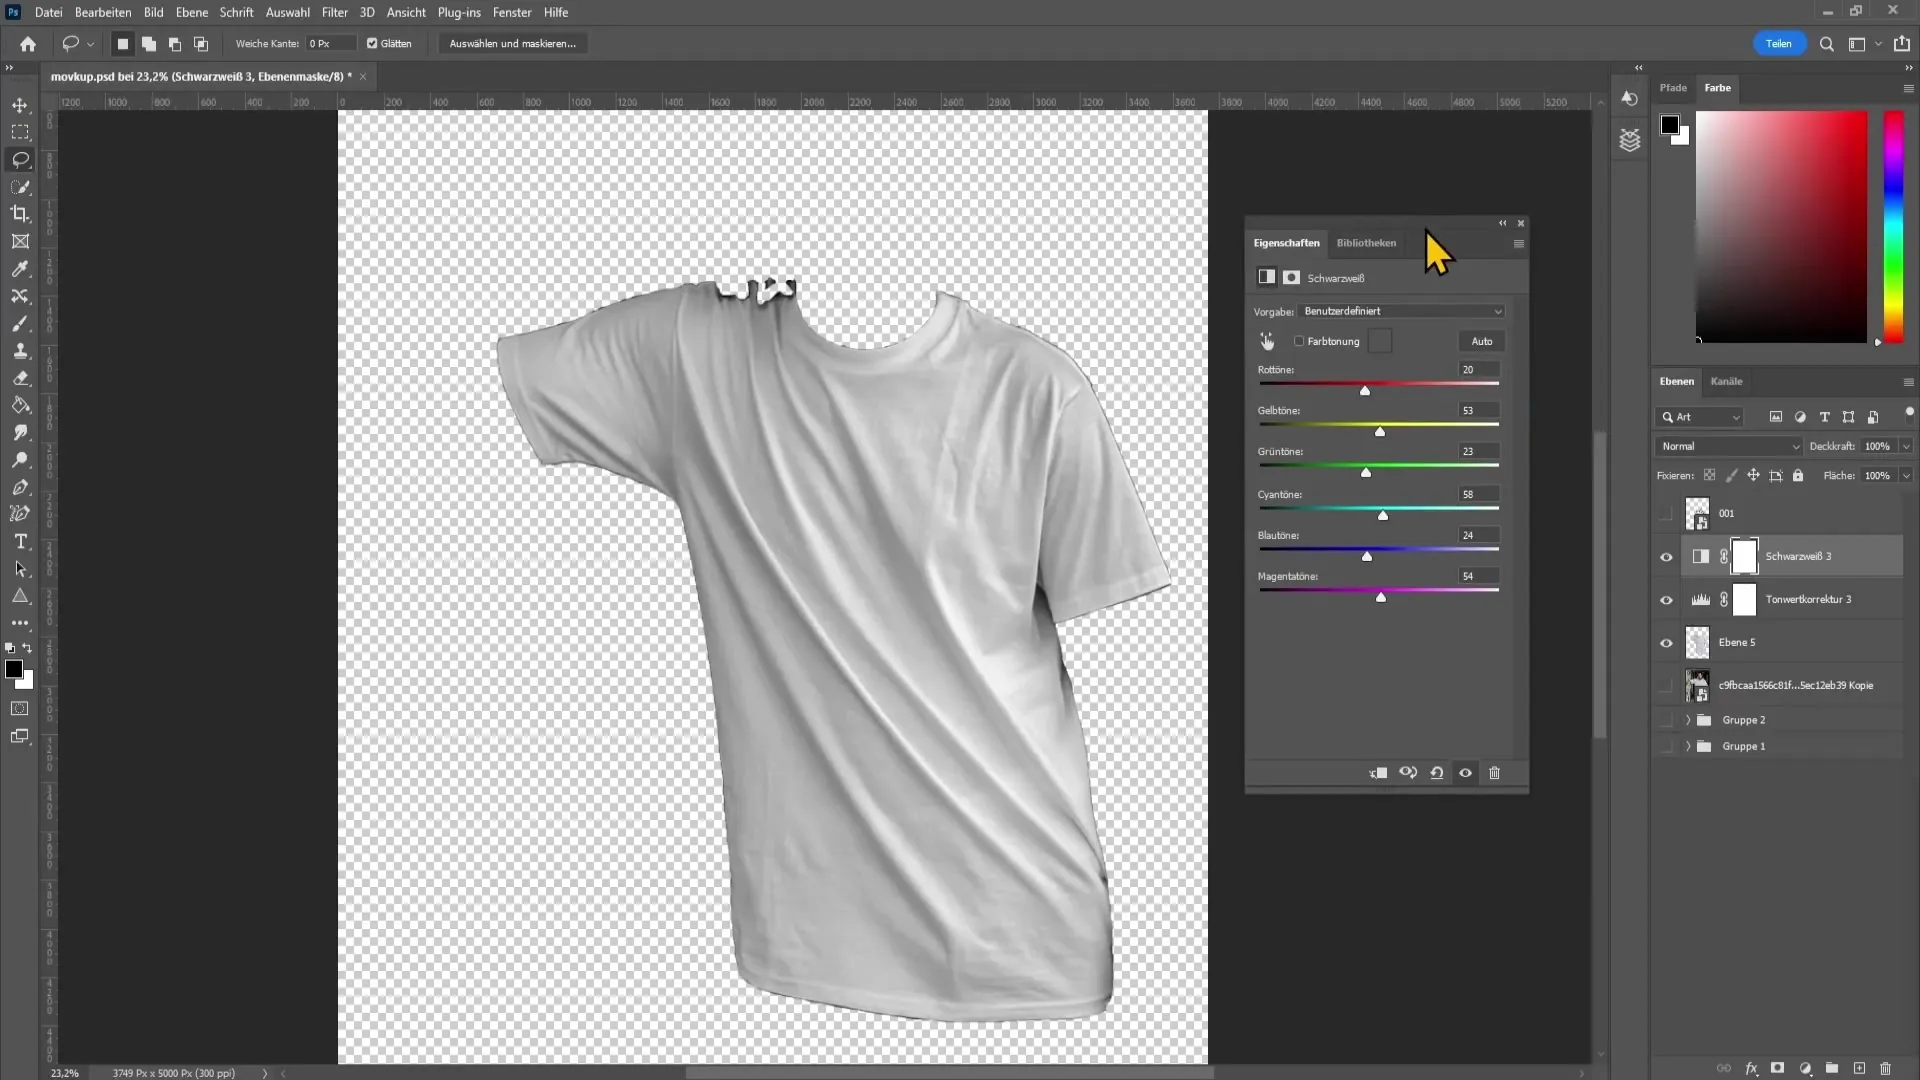Click the Fenster menu
1920x1080 pixels.
[512, 12]
